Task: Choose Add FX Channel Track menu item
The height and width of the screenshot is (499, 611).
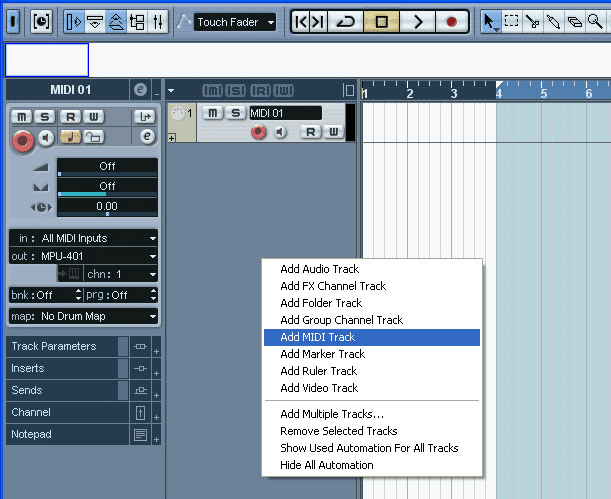Action: pyautogui.click(x=372, y=286)
